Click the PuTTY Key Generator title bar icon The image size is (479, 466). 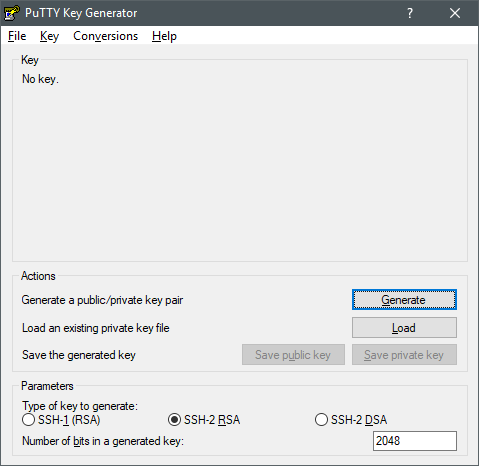pyautogui.click(x=11, y=13)
